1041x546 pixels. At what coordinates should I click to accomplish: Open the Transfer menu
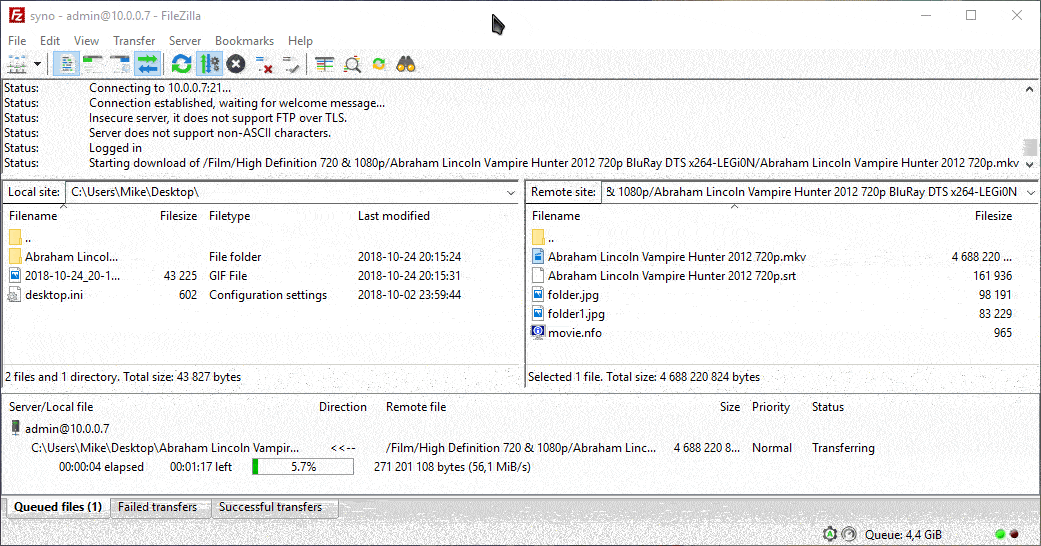[x=134, y=41]
